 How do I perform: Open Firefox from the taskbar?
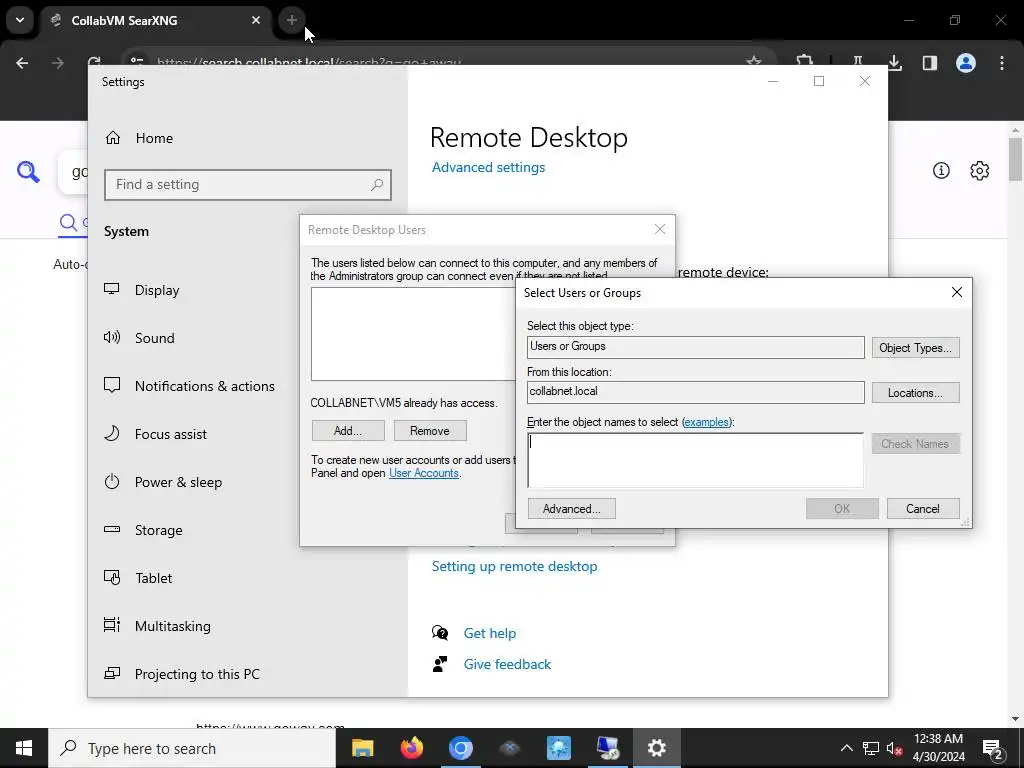point(411,748)
